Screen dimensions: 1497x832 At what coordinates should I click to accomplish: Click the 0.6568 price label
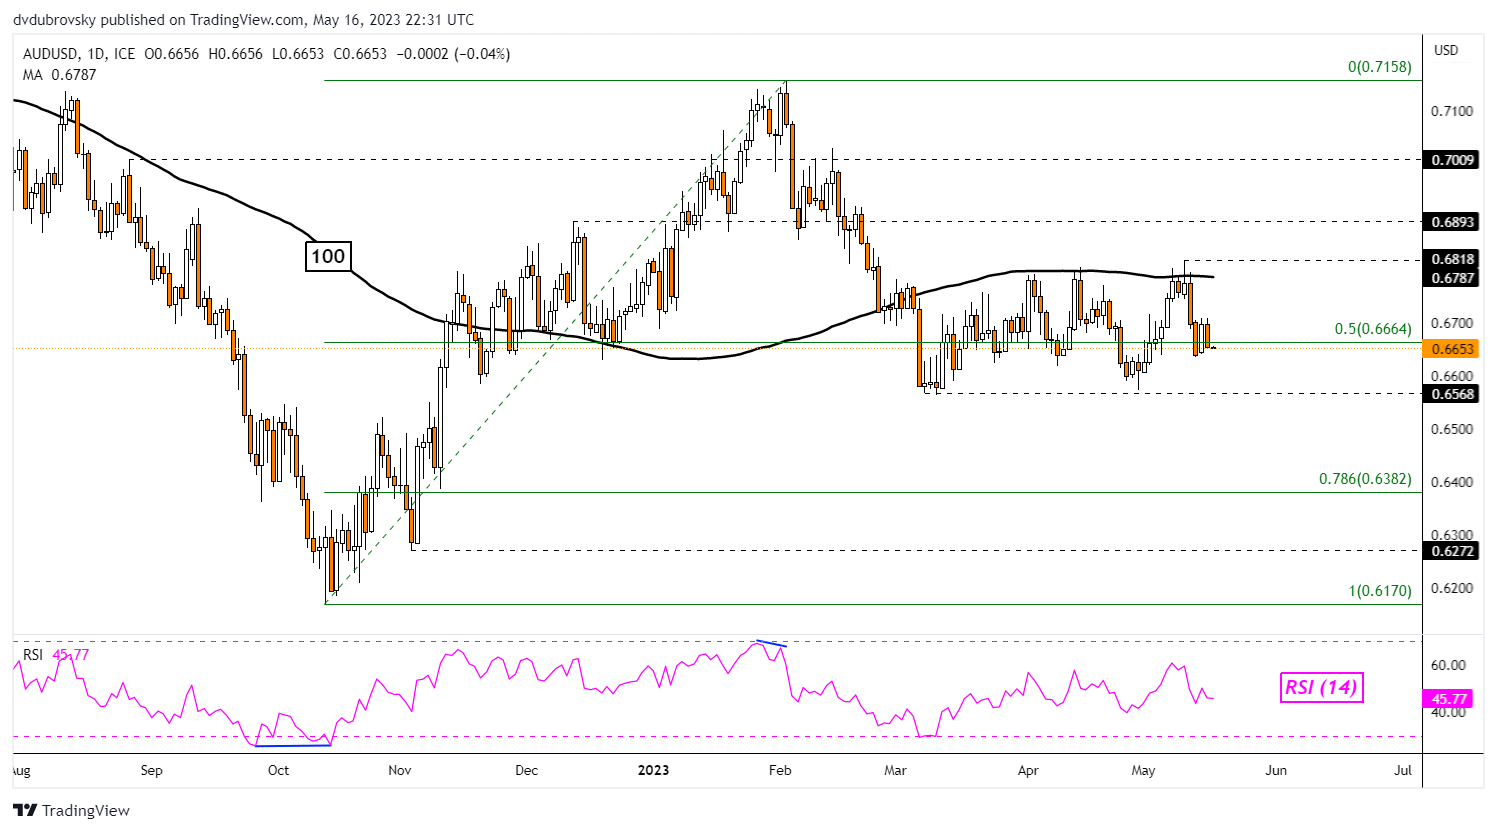tap(1452, 394)
